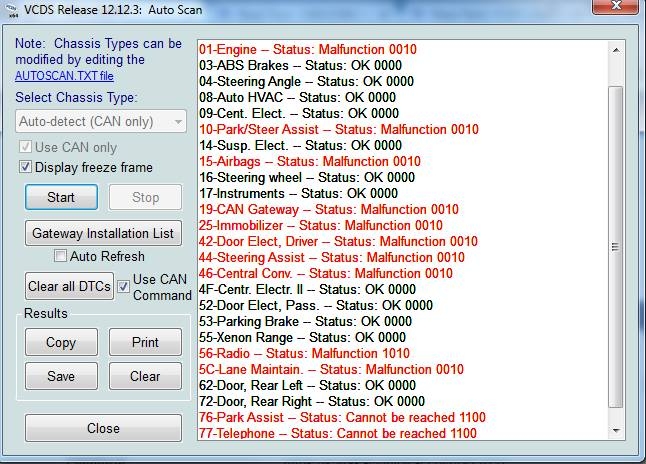Copy the scan results

coord(61,342)
